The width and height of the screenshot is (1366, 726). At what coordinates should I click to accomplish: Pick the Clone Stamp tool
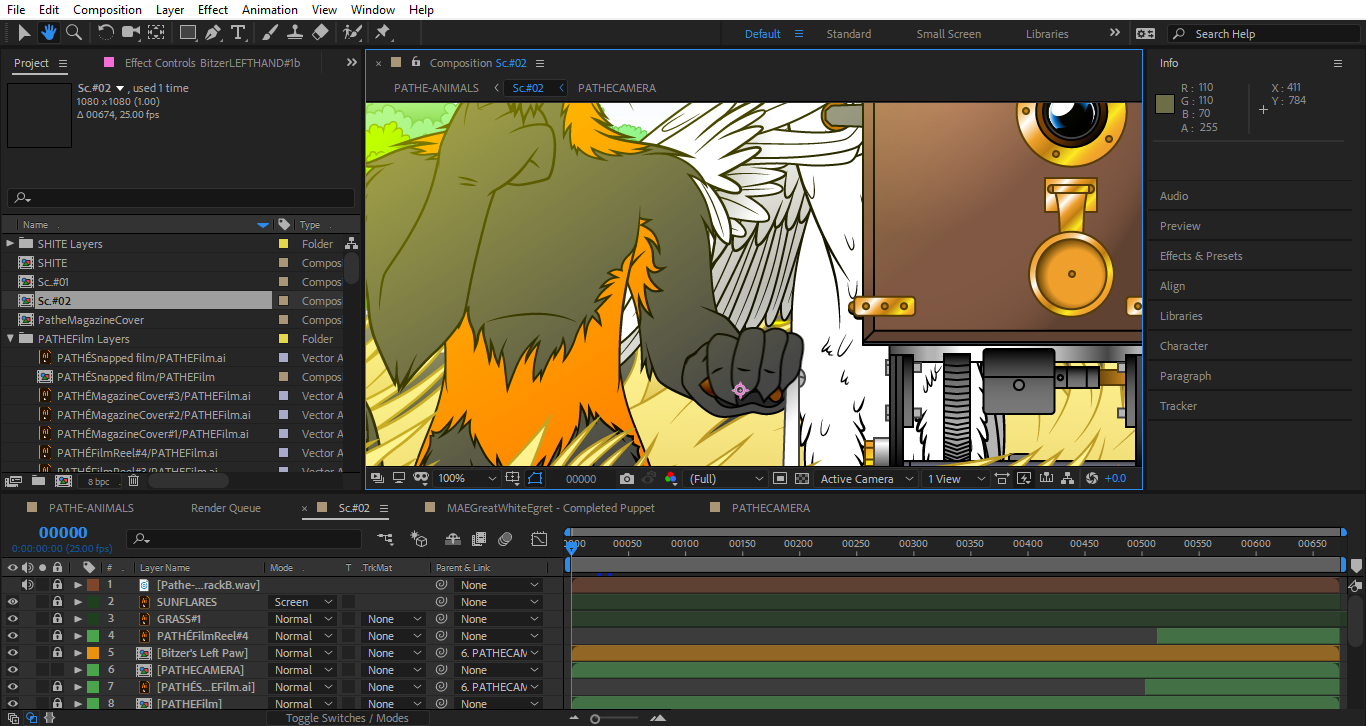pos(295,33)
